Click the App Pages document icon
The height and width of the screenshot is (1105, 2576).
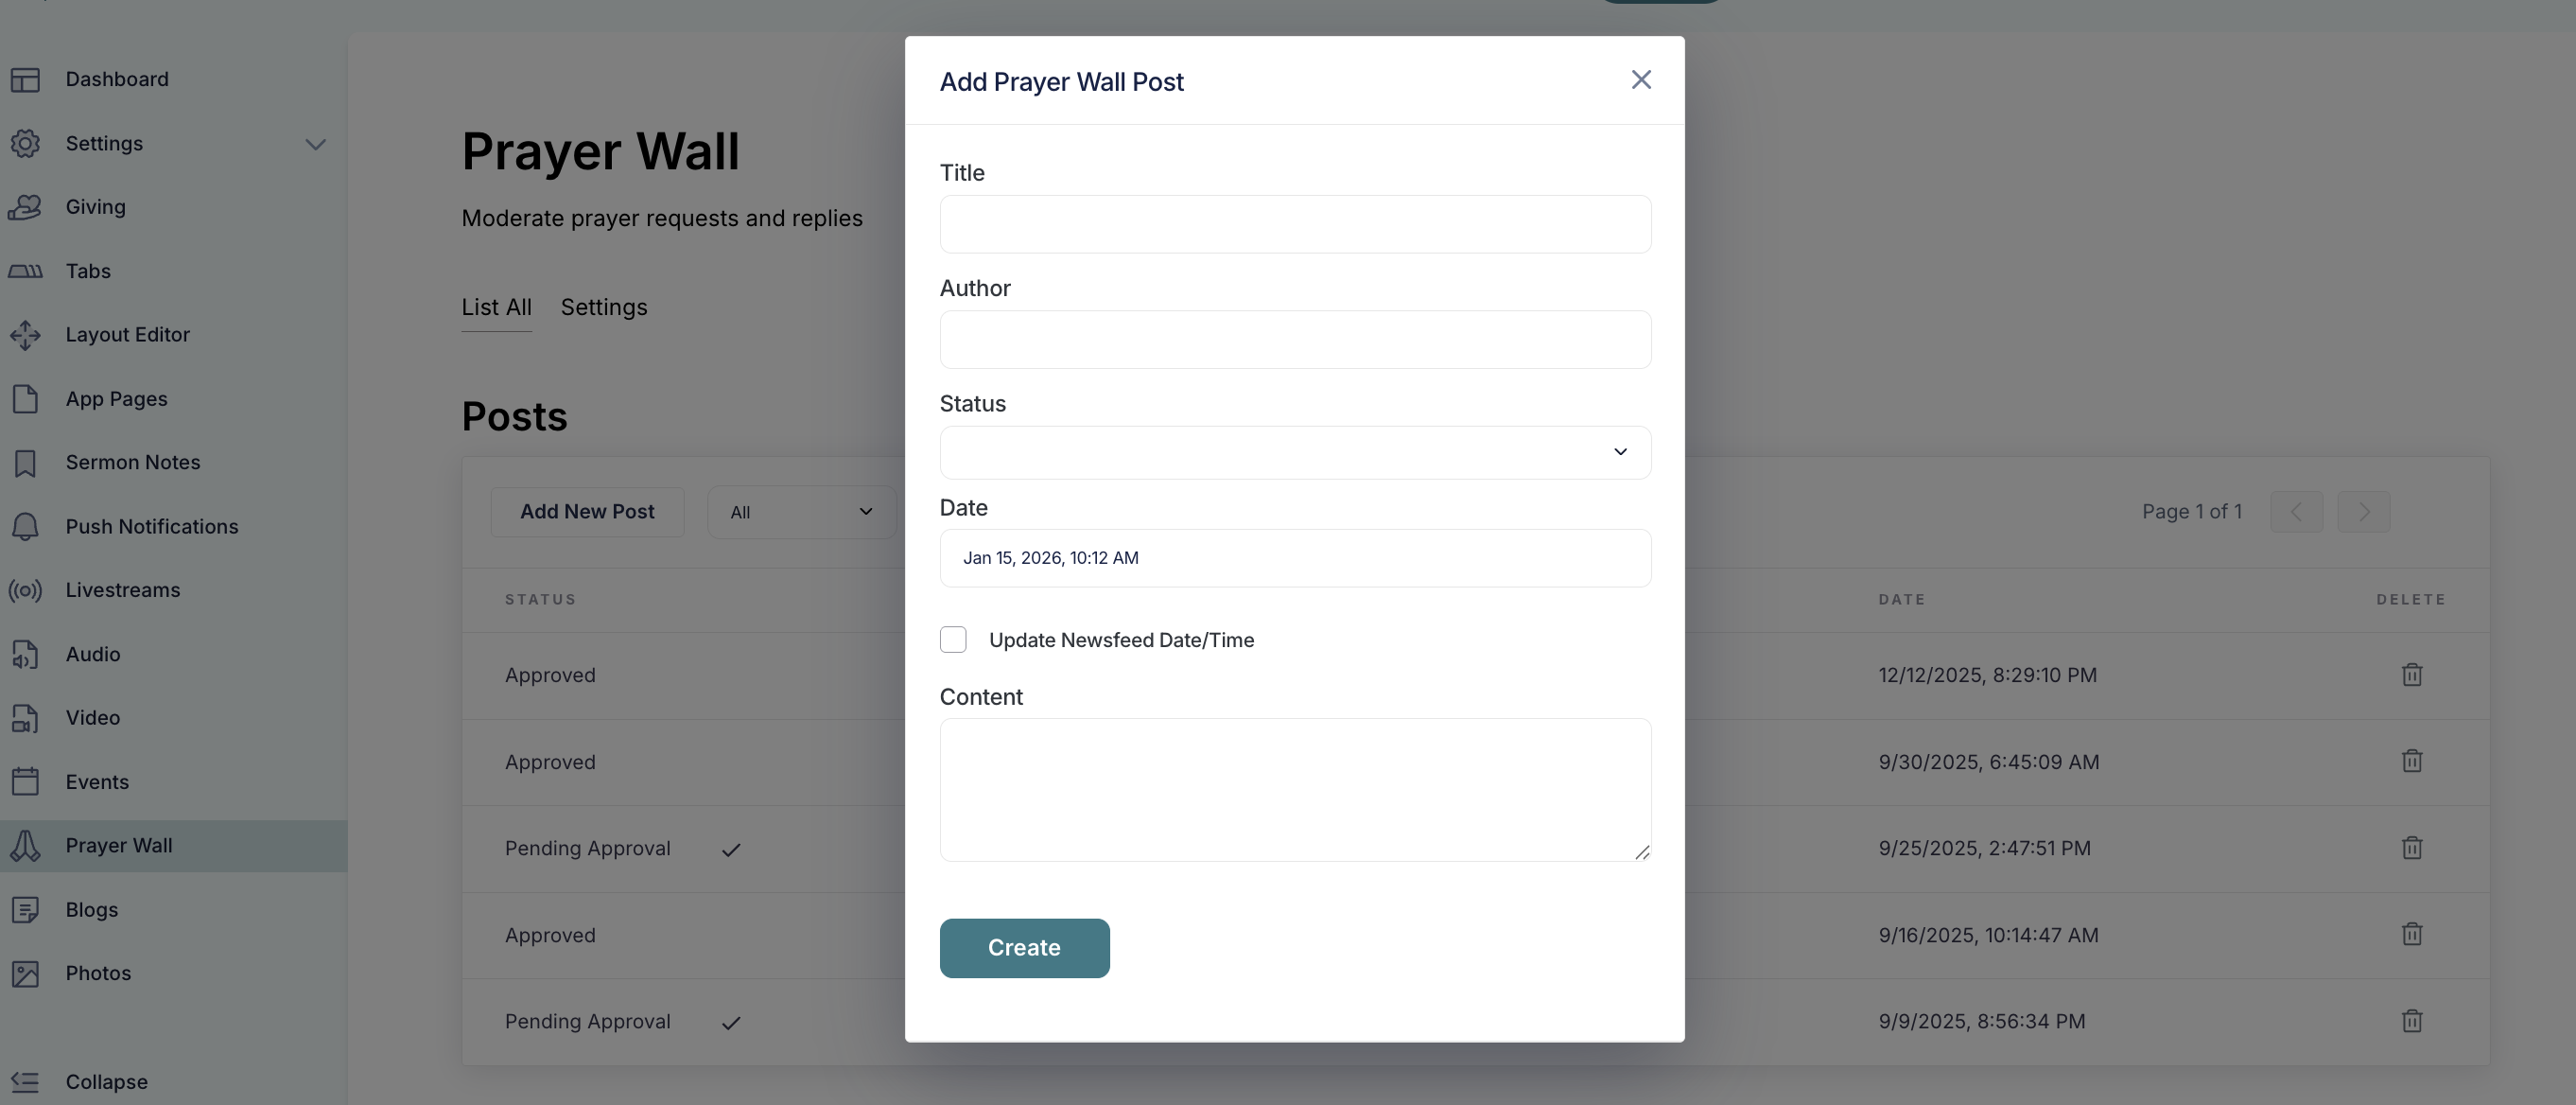point(25,399)
